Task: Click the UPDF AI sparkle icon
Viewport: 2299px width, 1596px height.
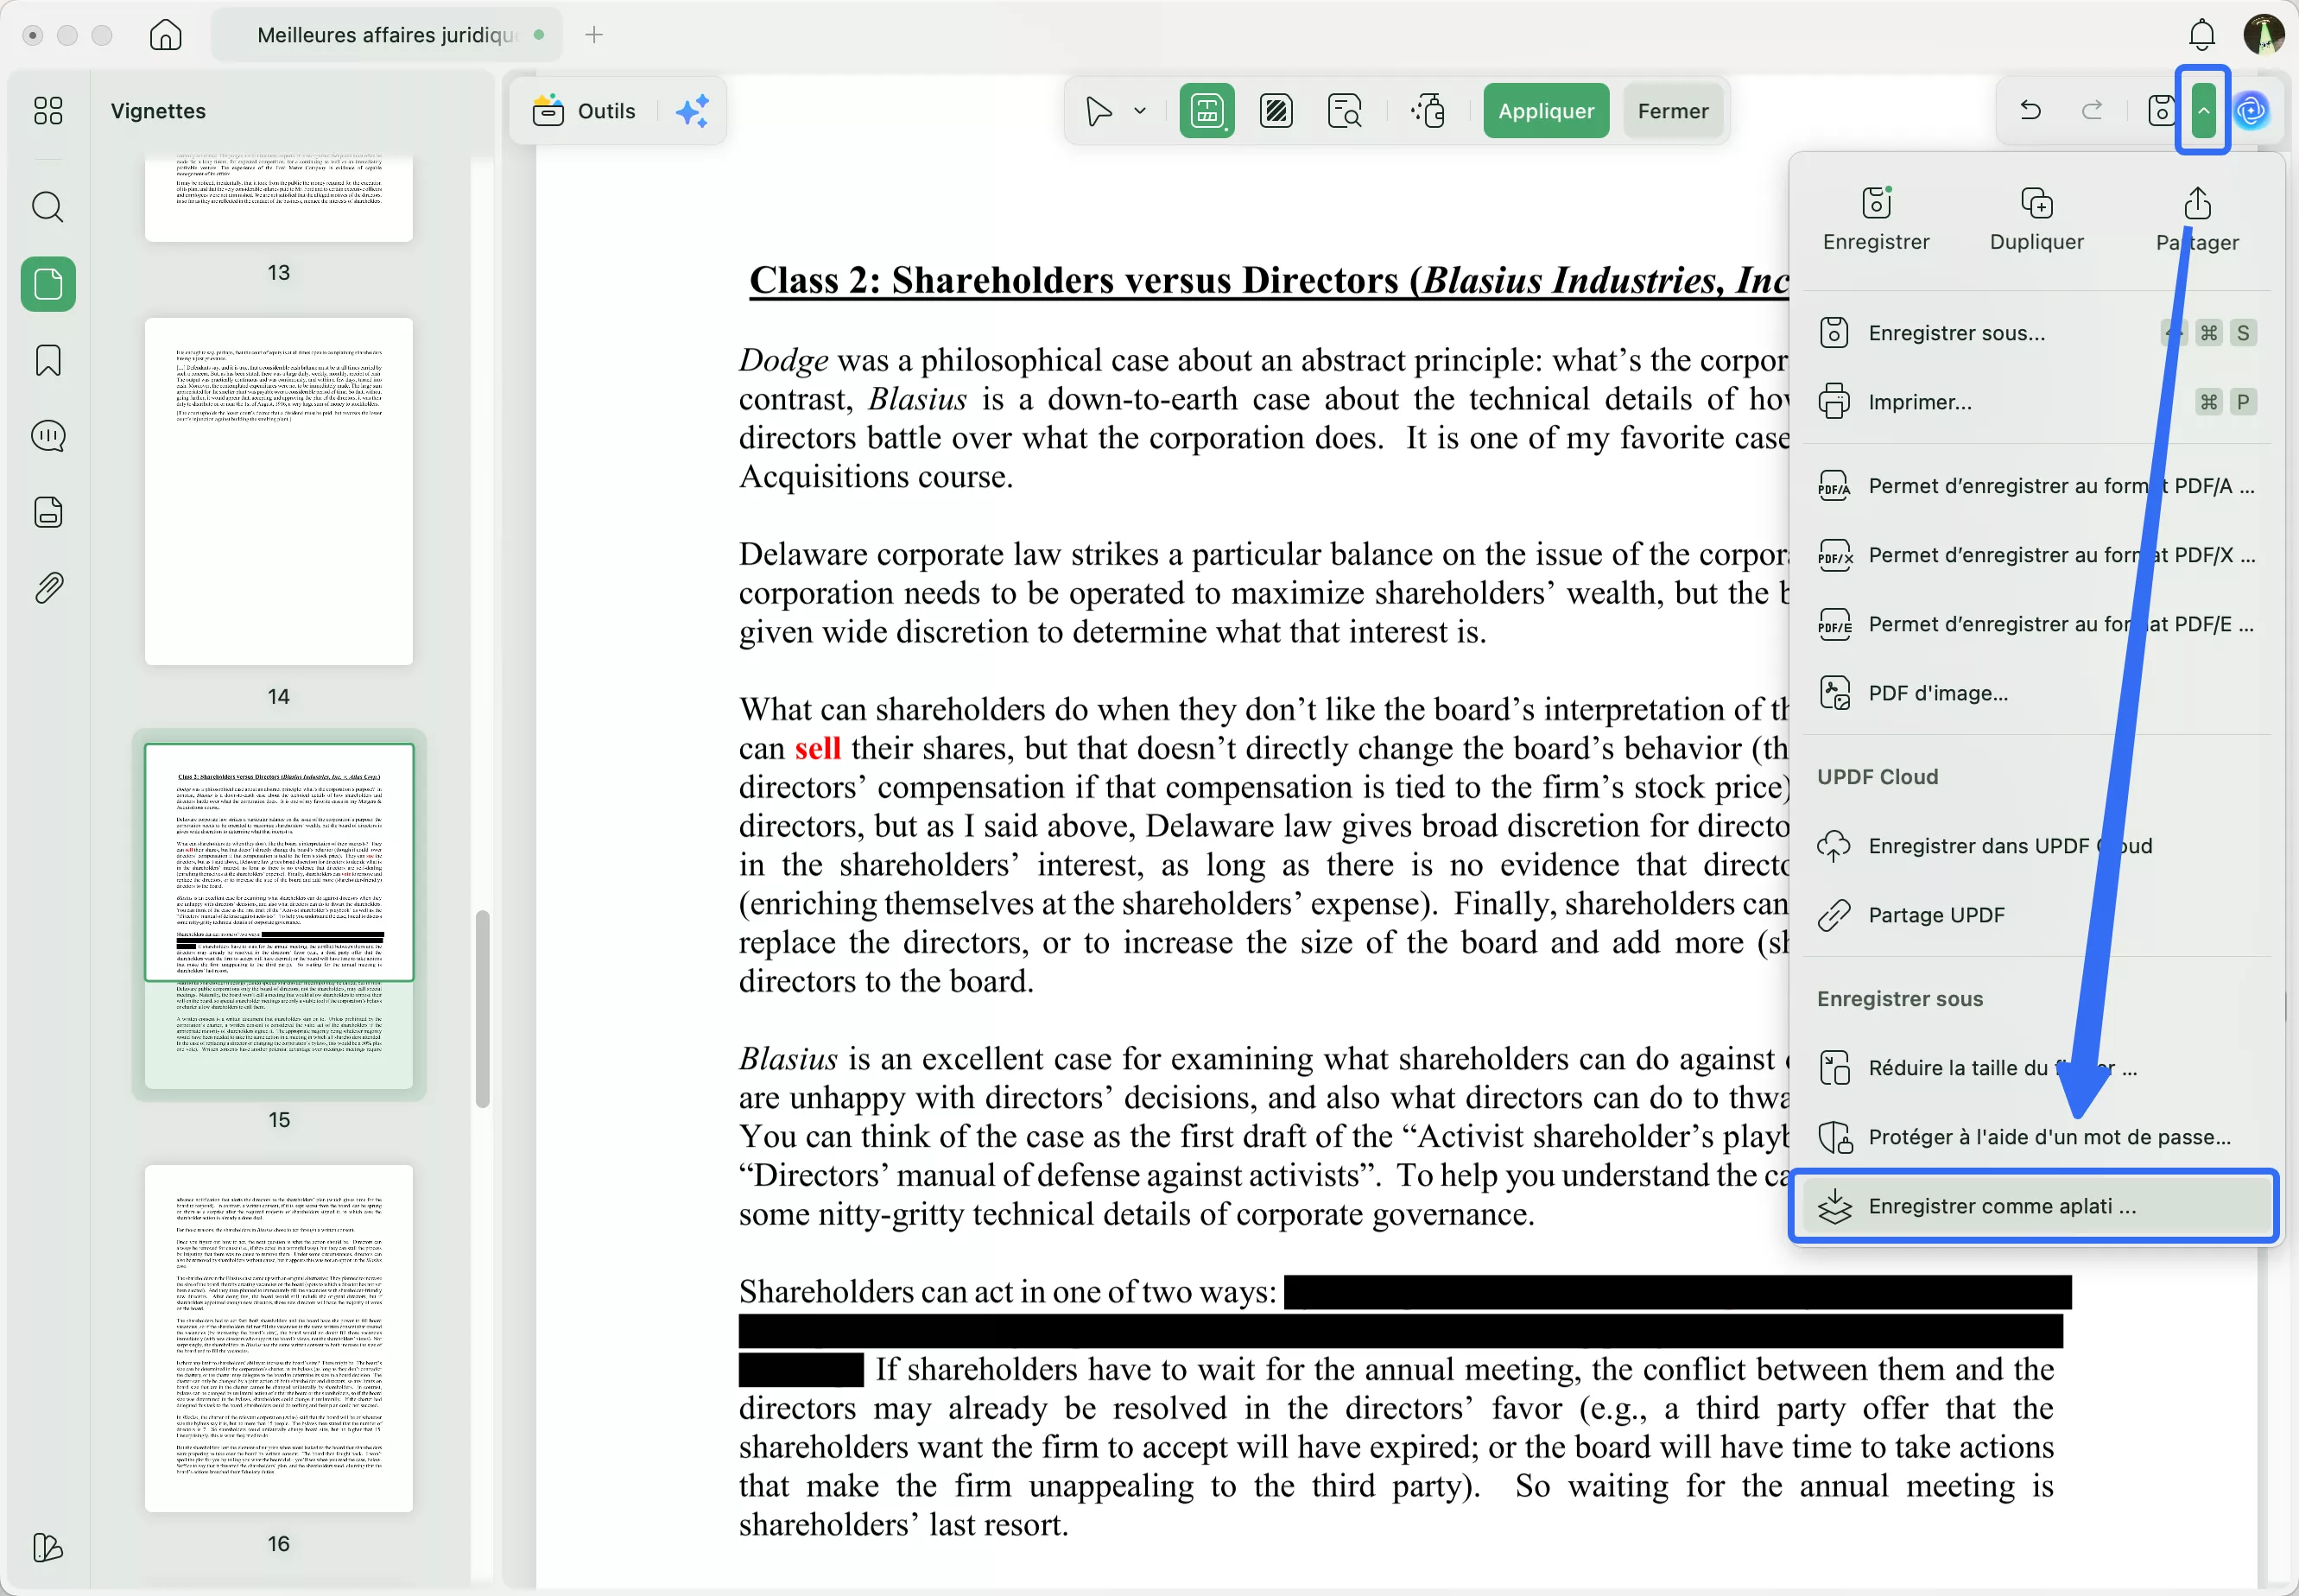Action: point(692,111)
